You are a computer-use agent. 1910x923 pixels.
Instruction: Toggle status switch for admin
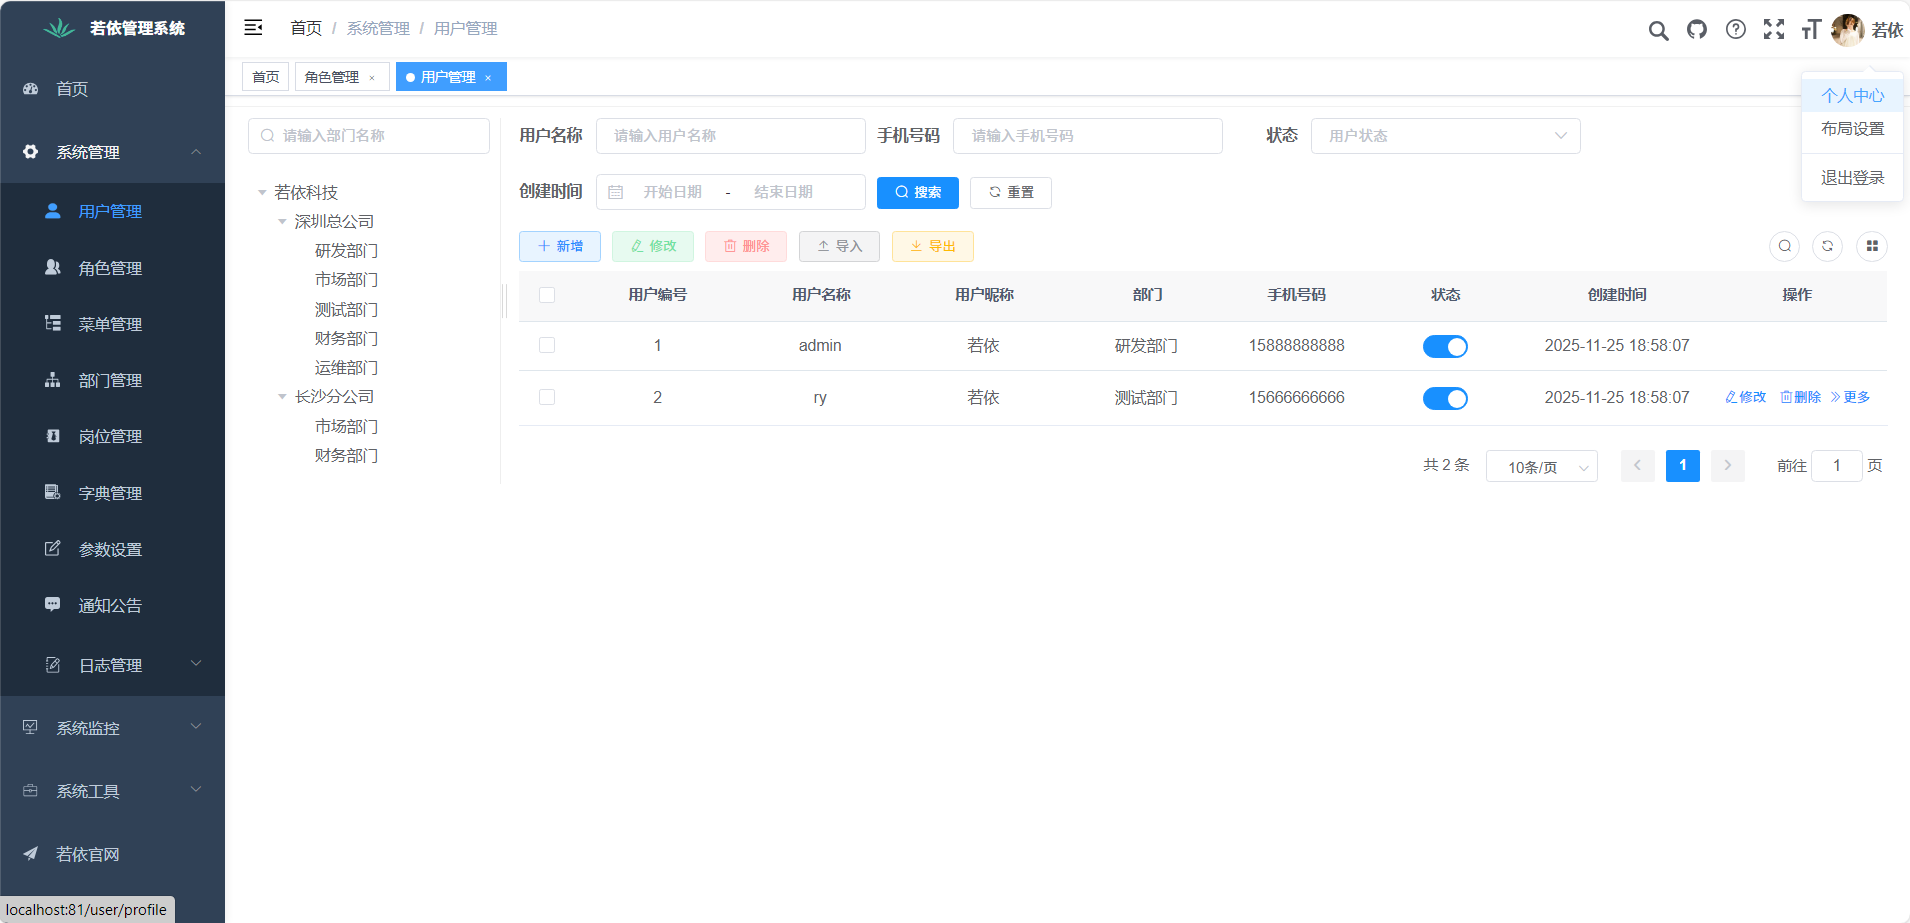(1445, 346)
